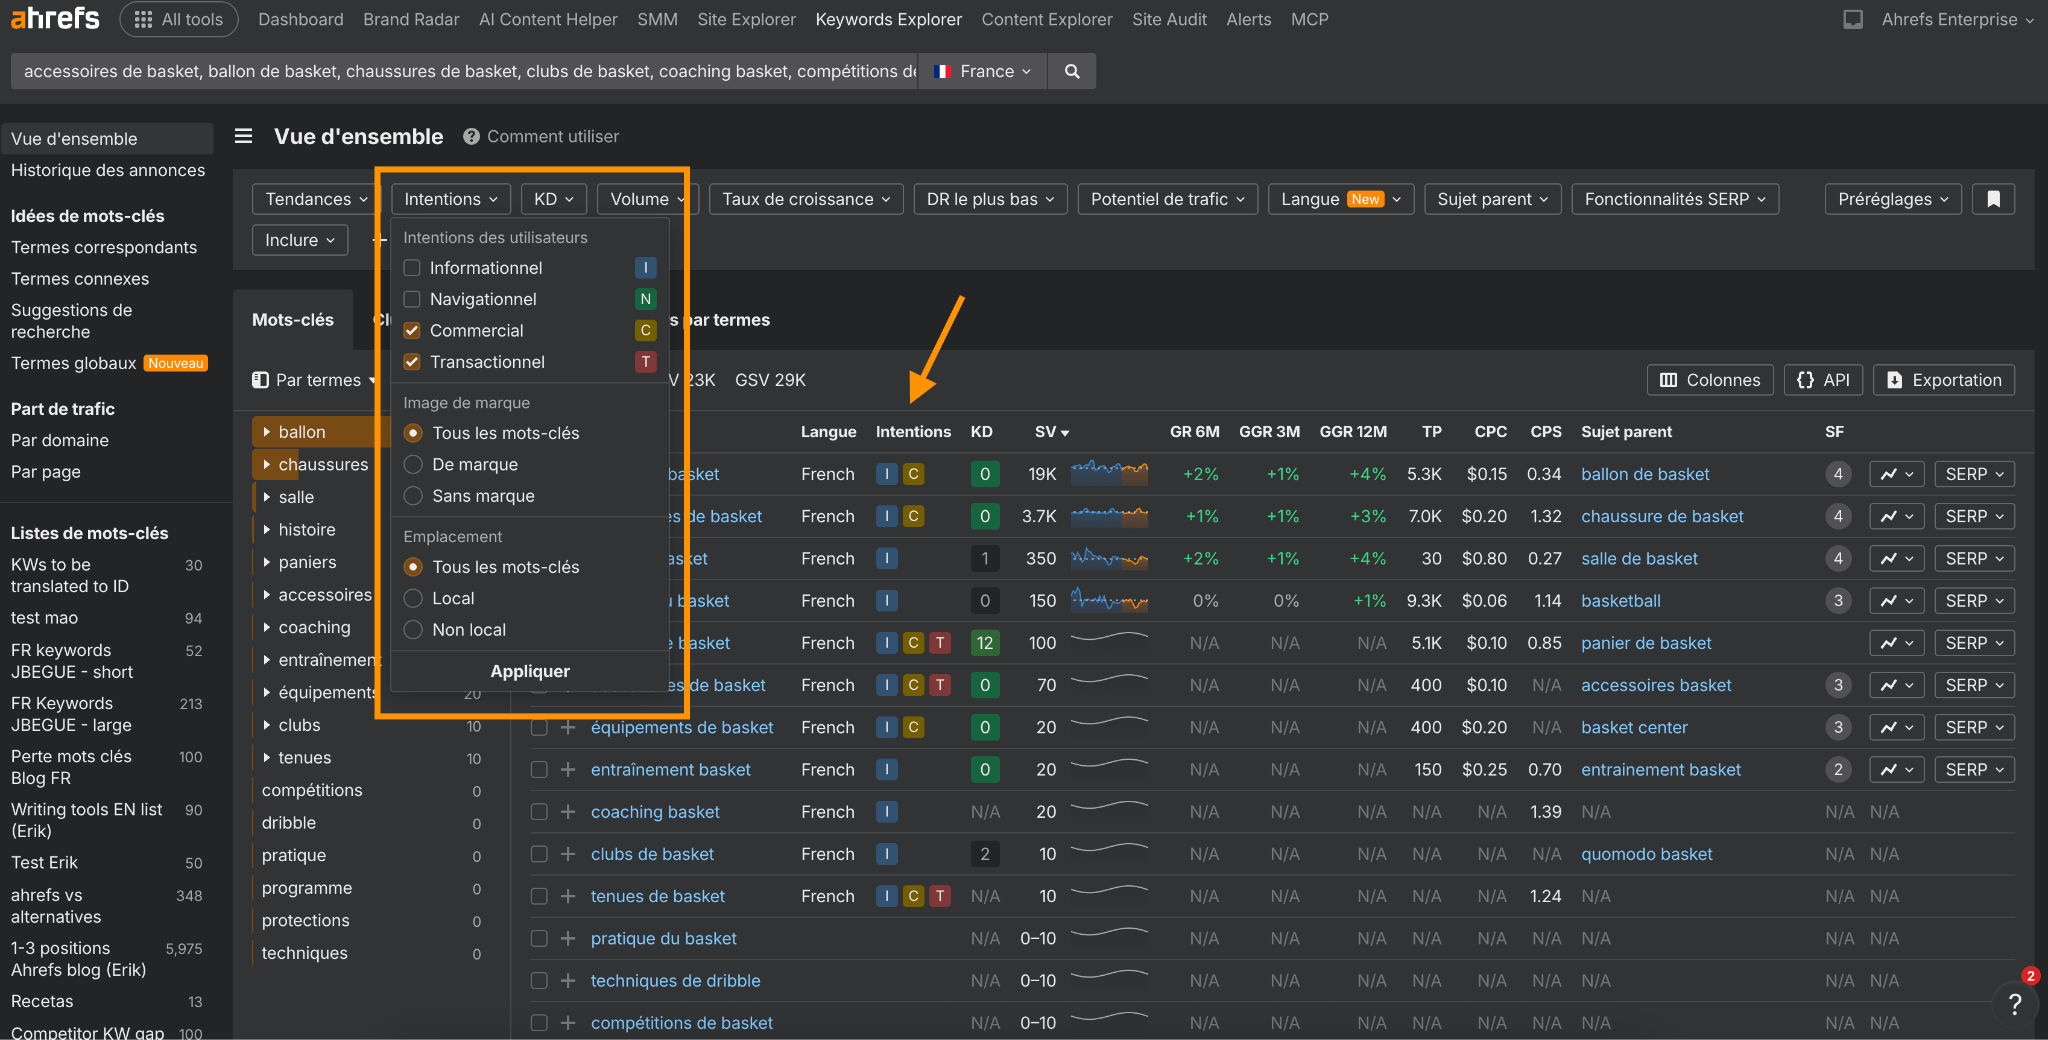Expand the Fonctionnalités SERP filter dropdown
The width and height of the screenshot is (2048, 1040).
[1675, 199]
